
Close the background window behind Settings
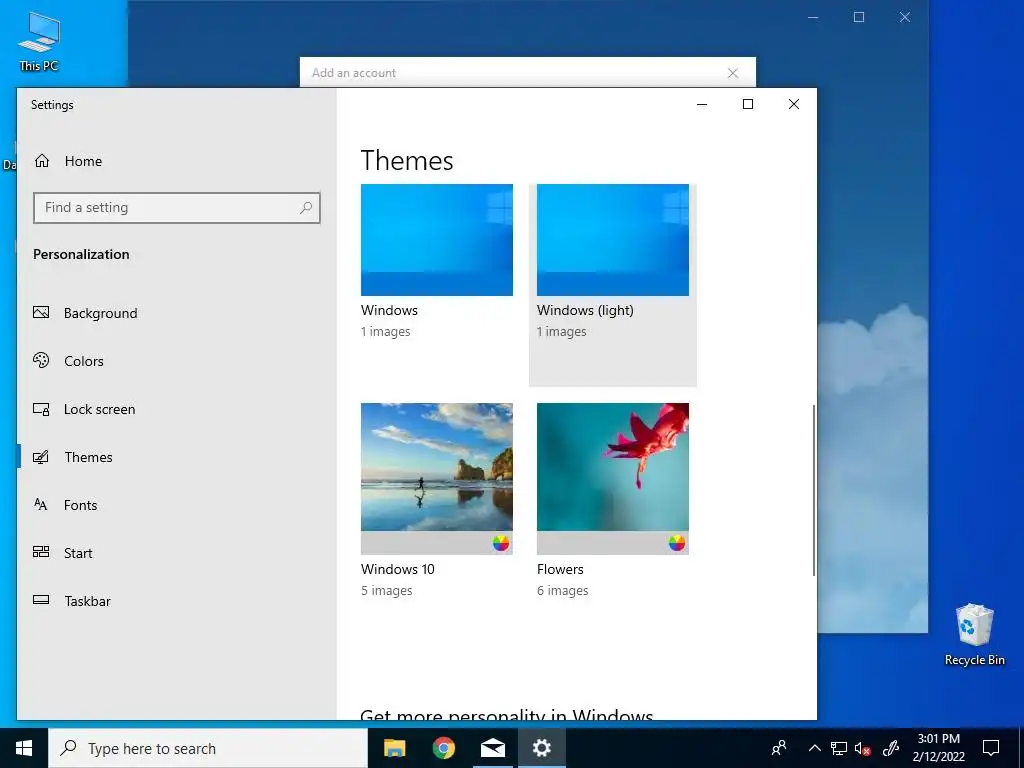tap(904, 17)
